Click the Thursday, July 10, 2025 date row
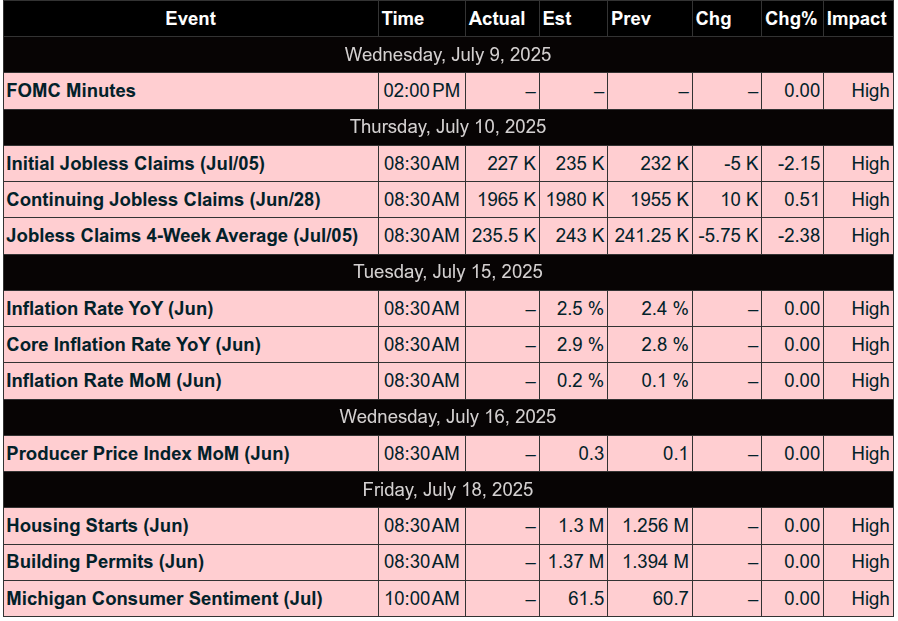The width and height of the screenshot is (898, 621). [448, 127]
